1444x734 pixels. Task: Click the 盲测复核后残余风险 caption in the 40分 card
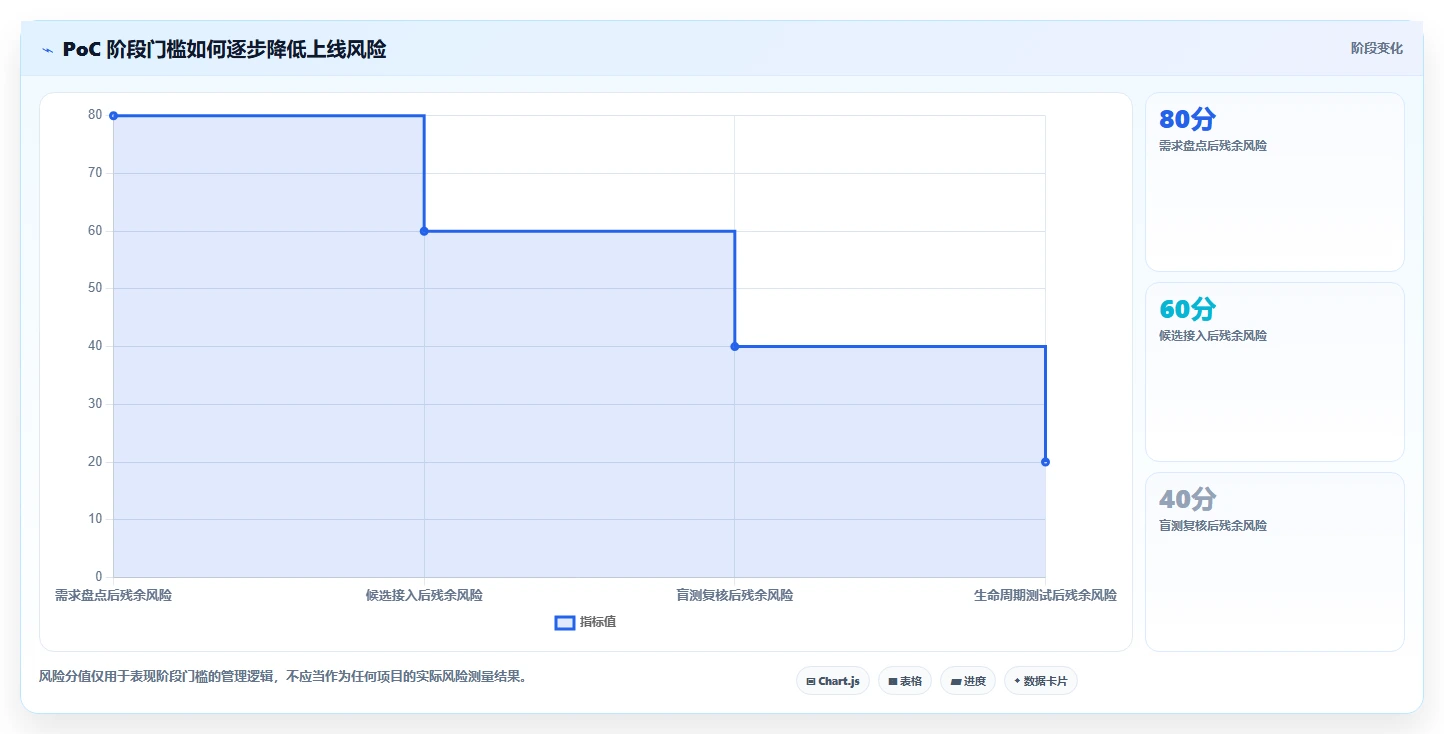[1212, 526]
